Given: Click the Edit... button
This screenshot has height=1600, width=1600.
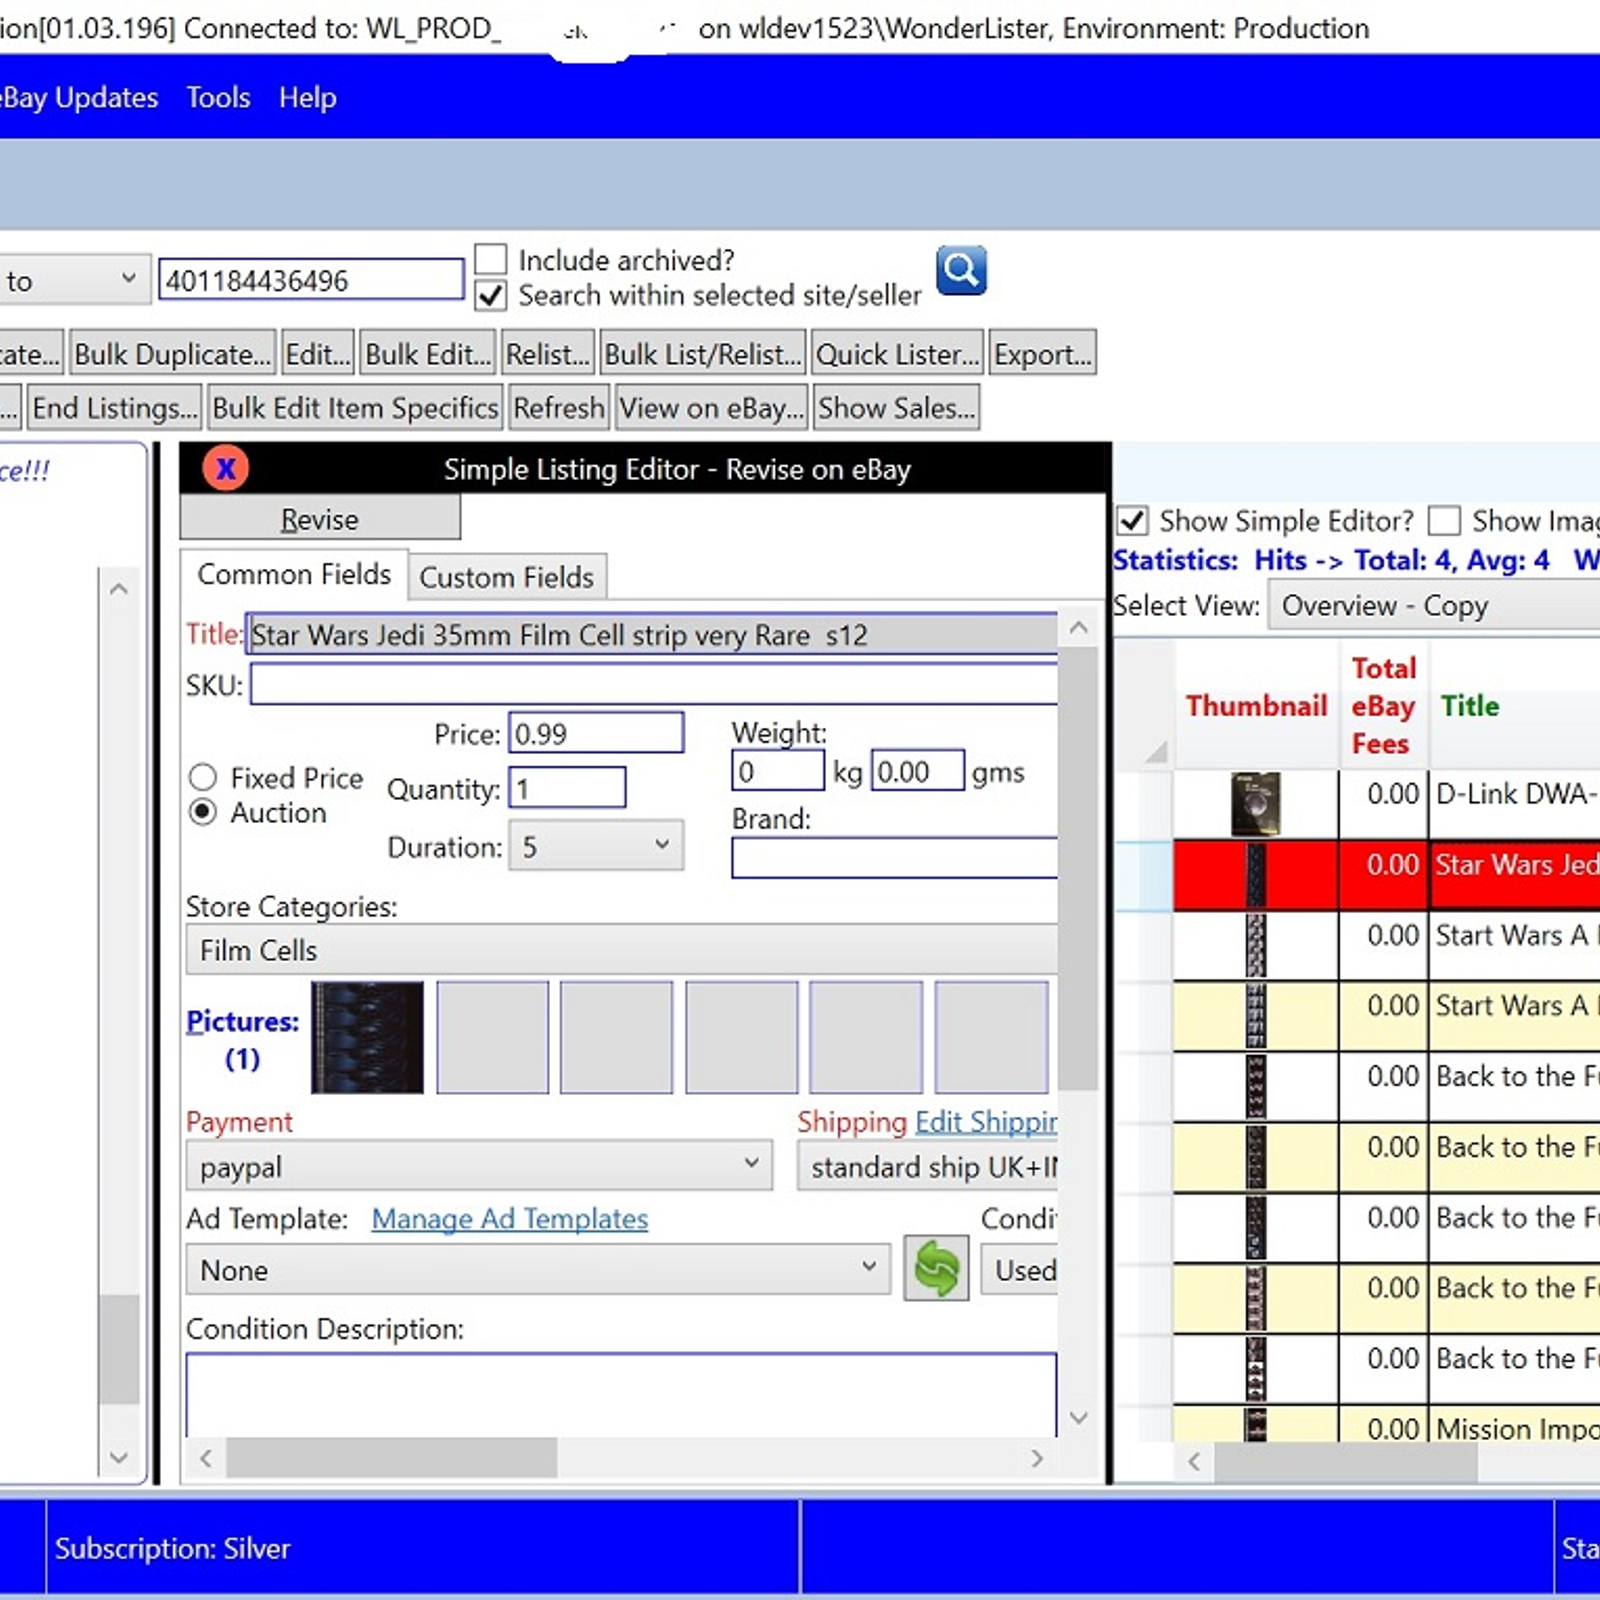Looking at the screenshot, I should point(318,354).
